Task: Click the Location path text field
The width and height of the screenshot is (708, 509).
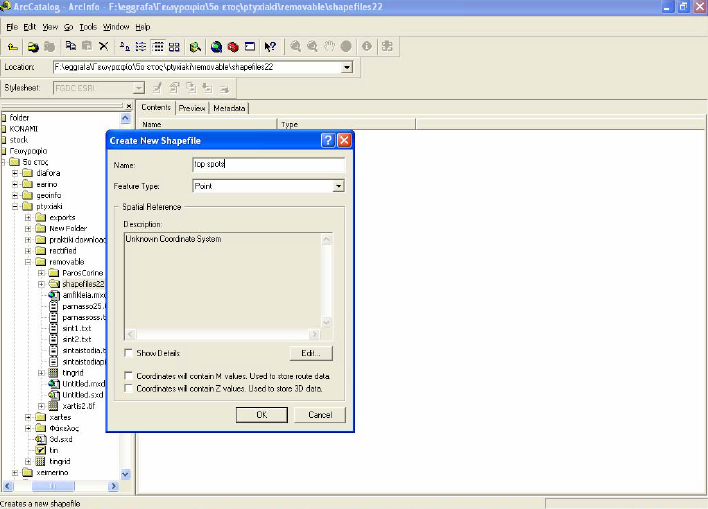Action: [197, 67]
